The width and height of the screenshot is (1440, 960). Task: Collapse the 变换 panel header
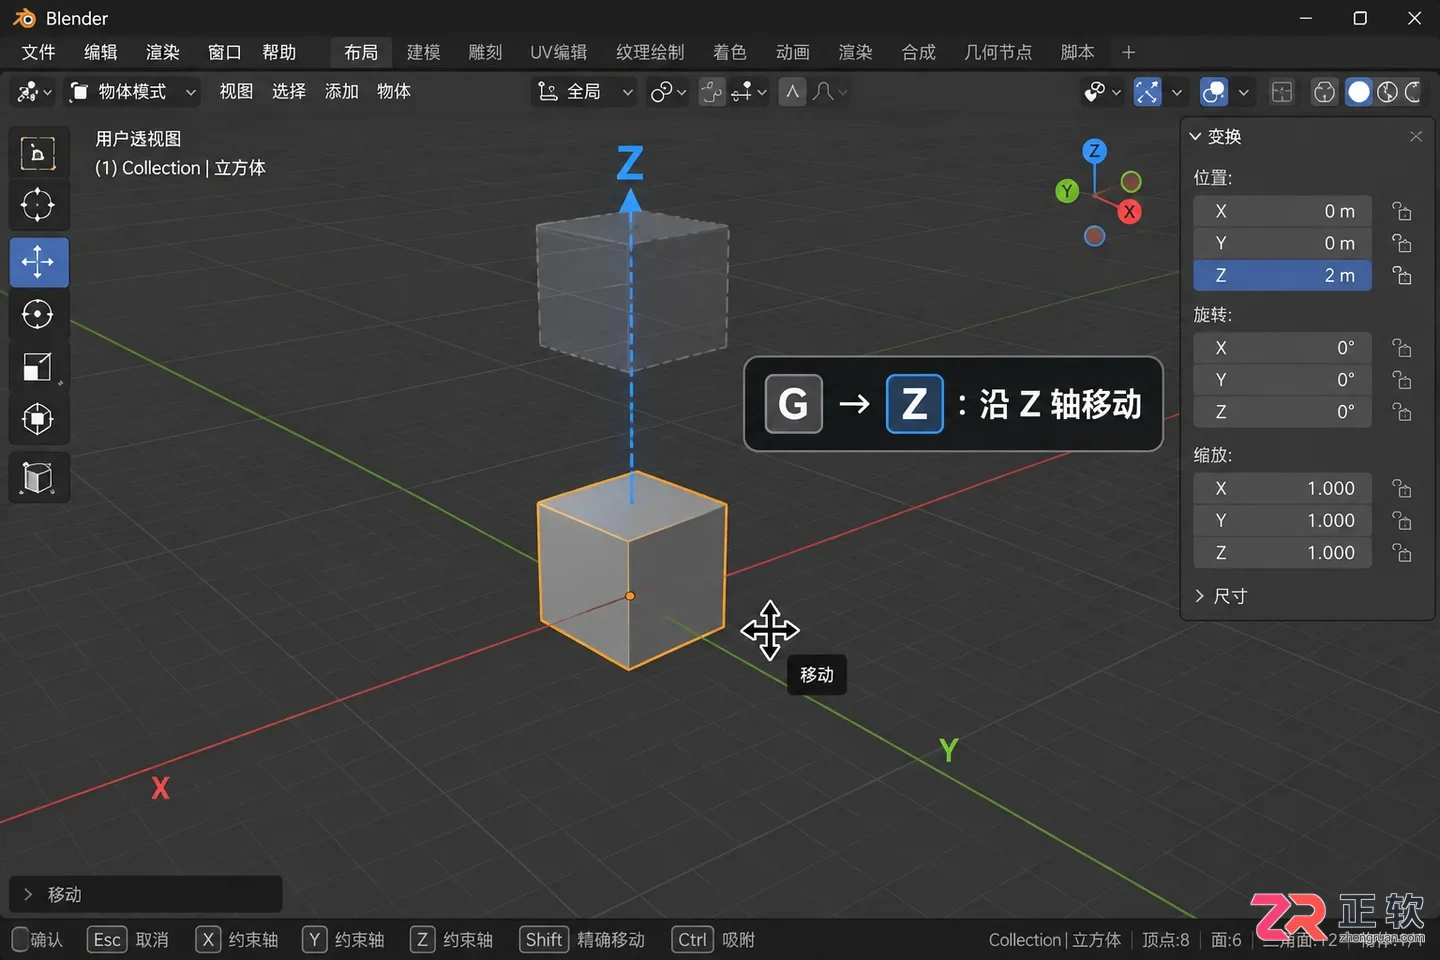point(1217,136)
